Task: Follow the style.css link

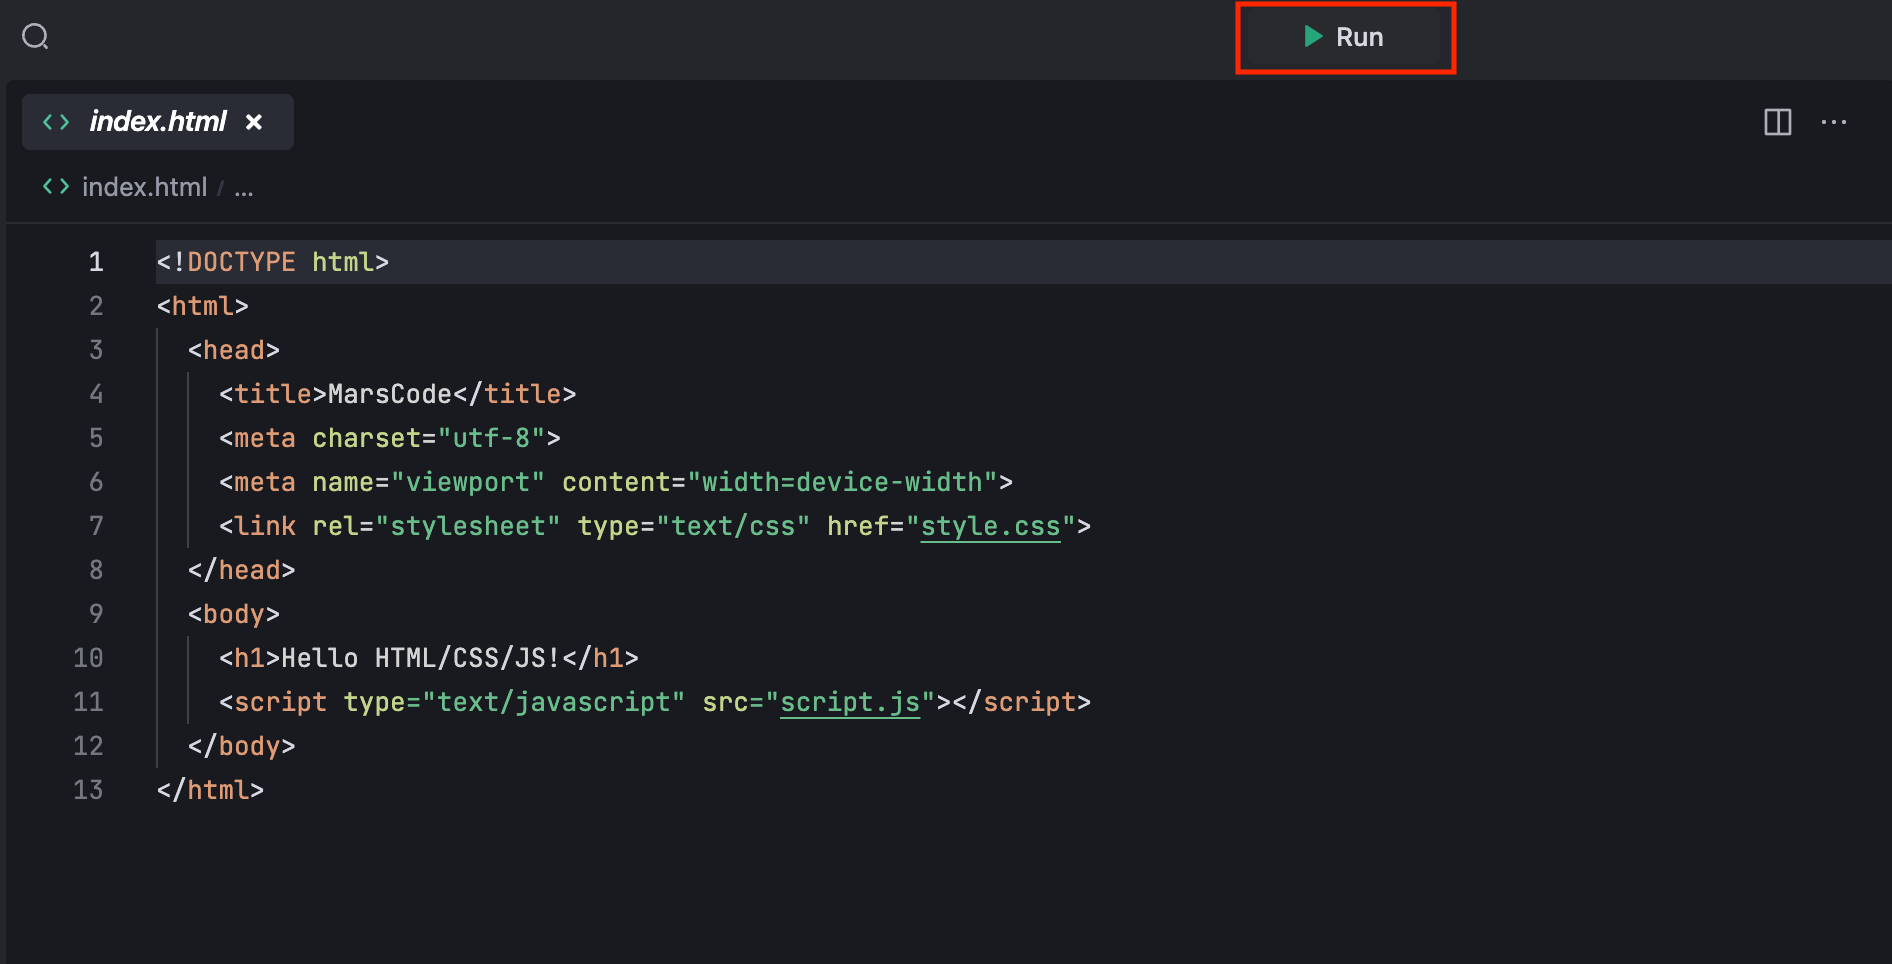Action: pyautogui.click(x=990, y=526)
